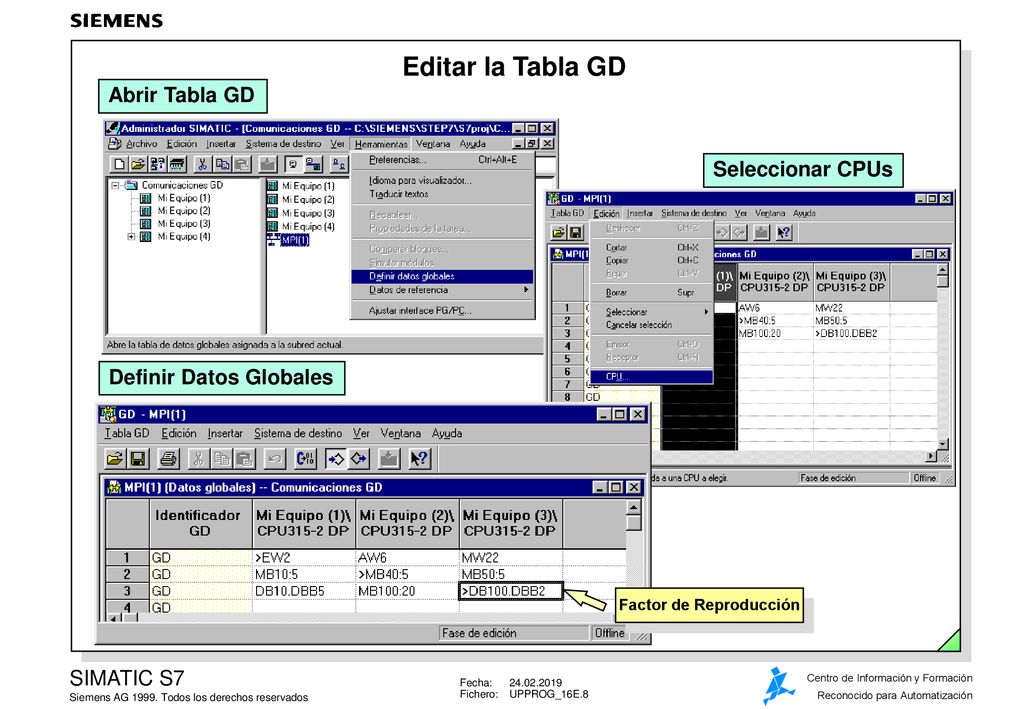Click cell MB100:20 in bottom GD table
This screenshot has height=709, width=1024.
coord(408,591)
